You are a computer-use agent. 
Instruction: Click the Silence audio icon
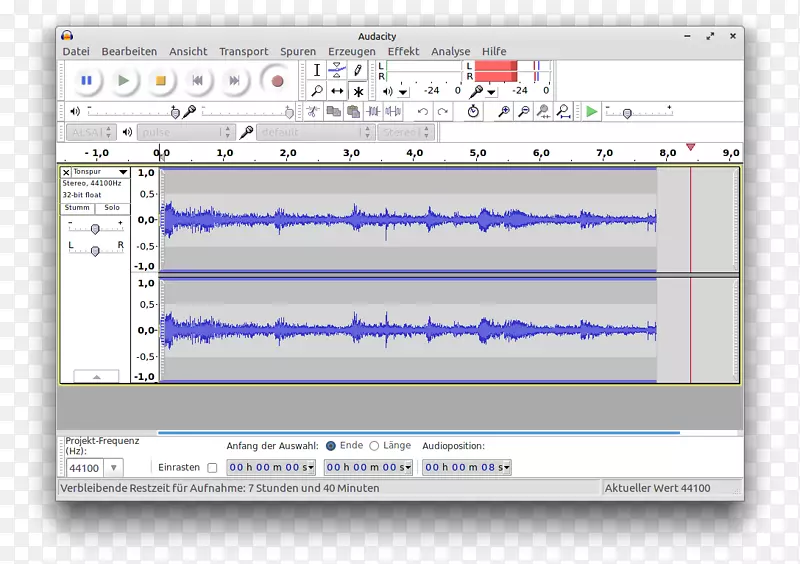[x=393, y=111]
